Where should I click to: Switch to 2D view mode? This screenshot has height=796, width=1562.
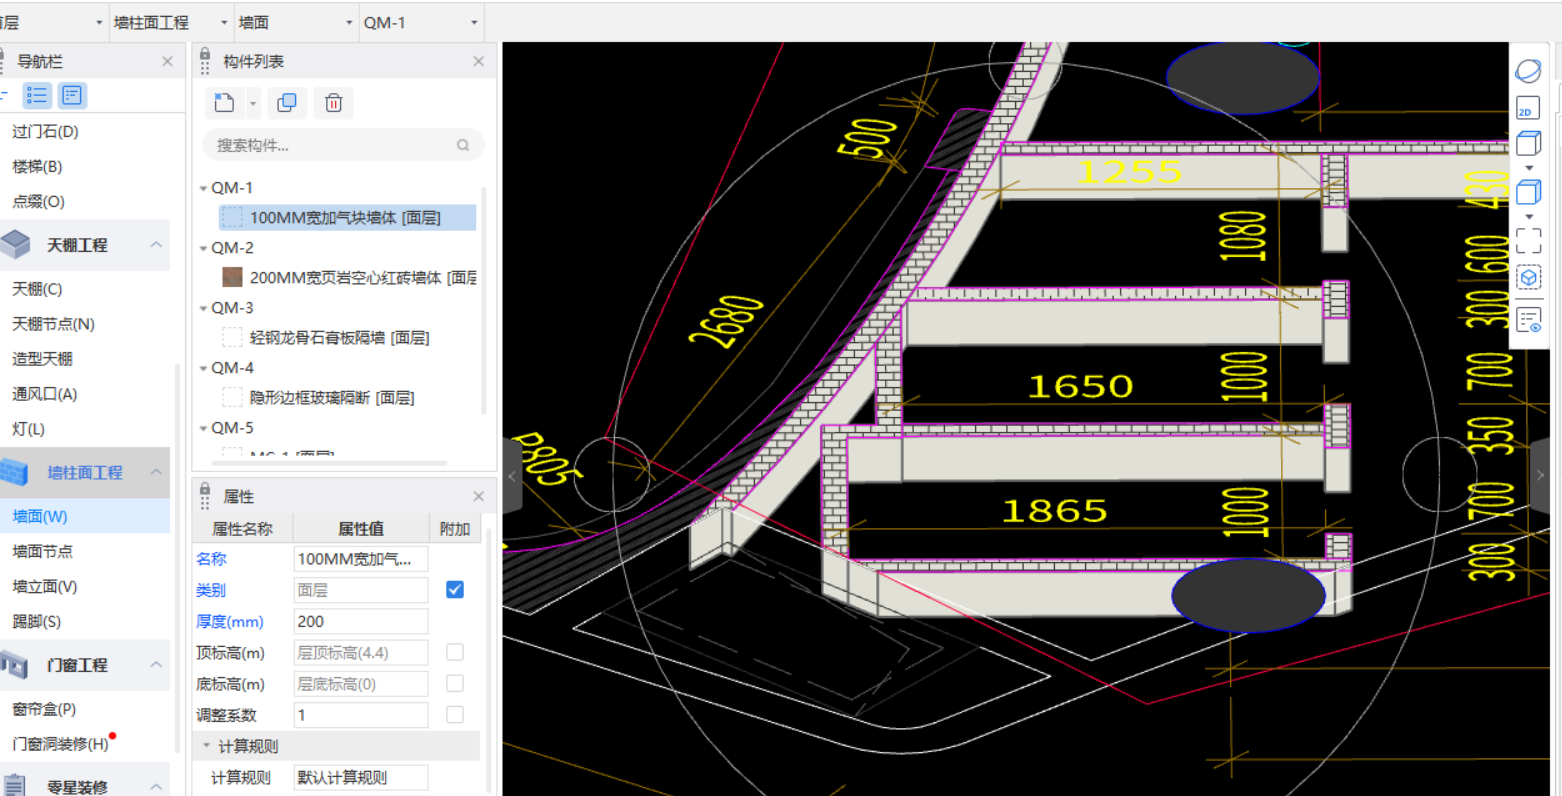point(1528,109)
